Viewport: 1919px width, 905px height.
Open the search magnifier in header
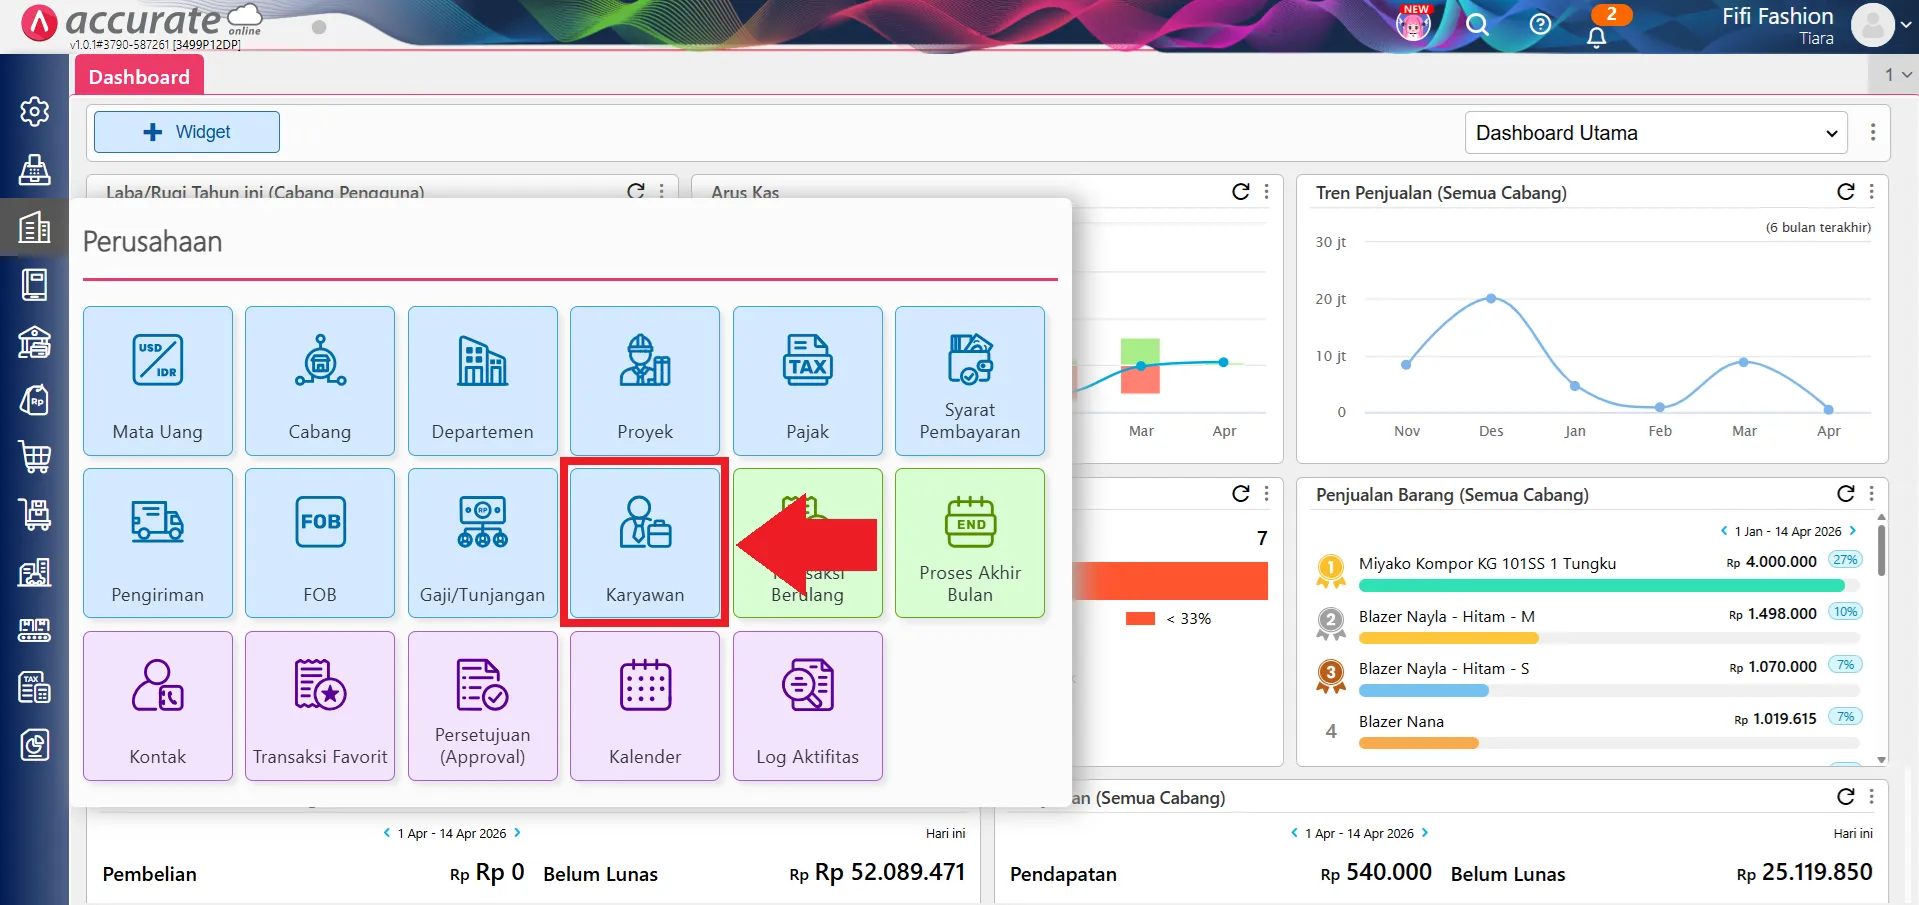tap(1477, 24)
